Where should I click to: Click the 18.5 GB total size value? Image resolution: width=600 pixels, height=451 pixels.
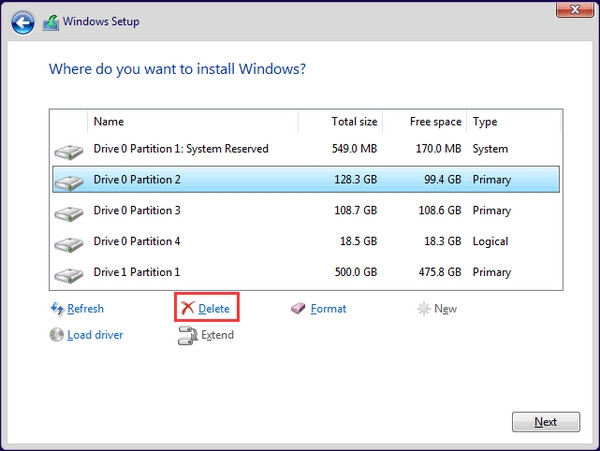[359, 241]
